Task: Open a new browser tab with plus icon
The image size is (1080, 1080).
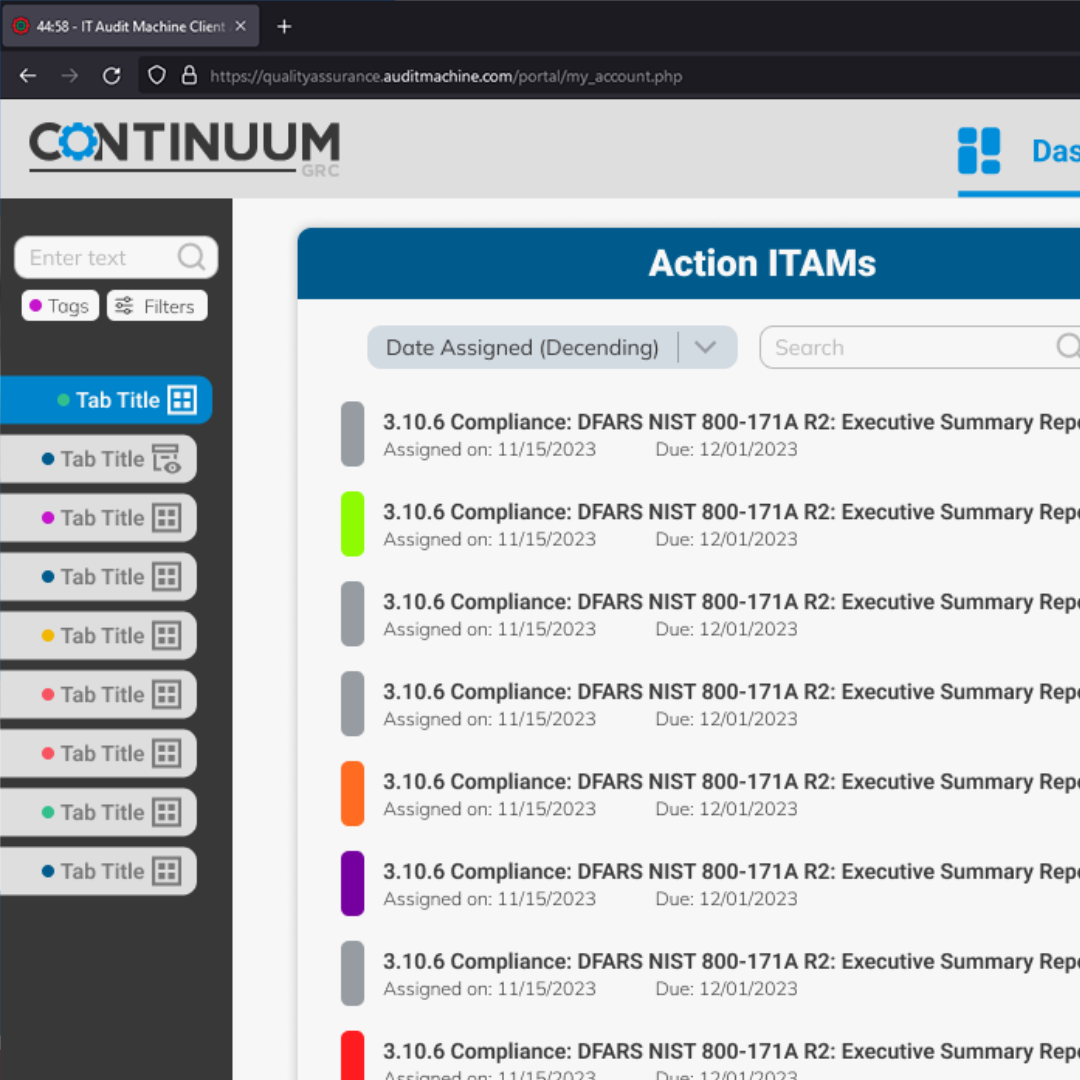Action: pos(284,27)
